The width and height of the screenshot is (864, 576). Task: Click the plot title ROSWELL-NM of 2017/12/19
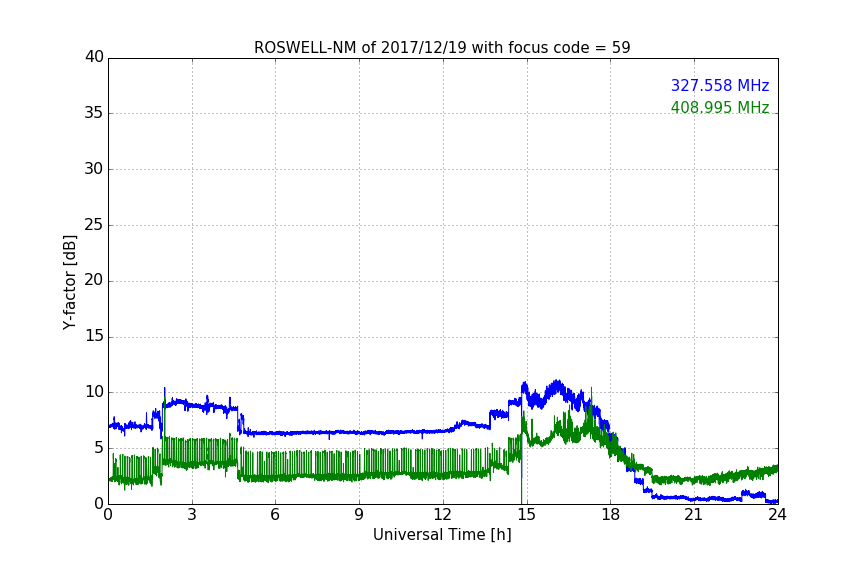442,48
